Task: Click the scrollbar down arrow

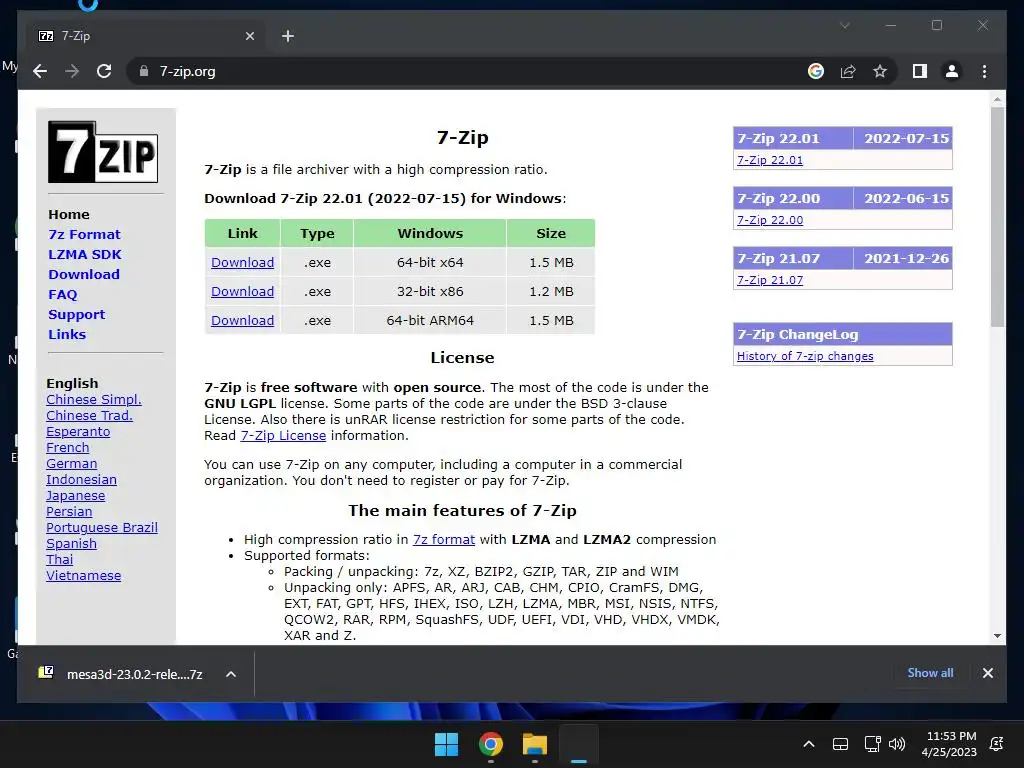Action: [997, 635]
